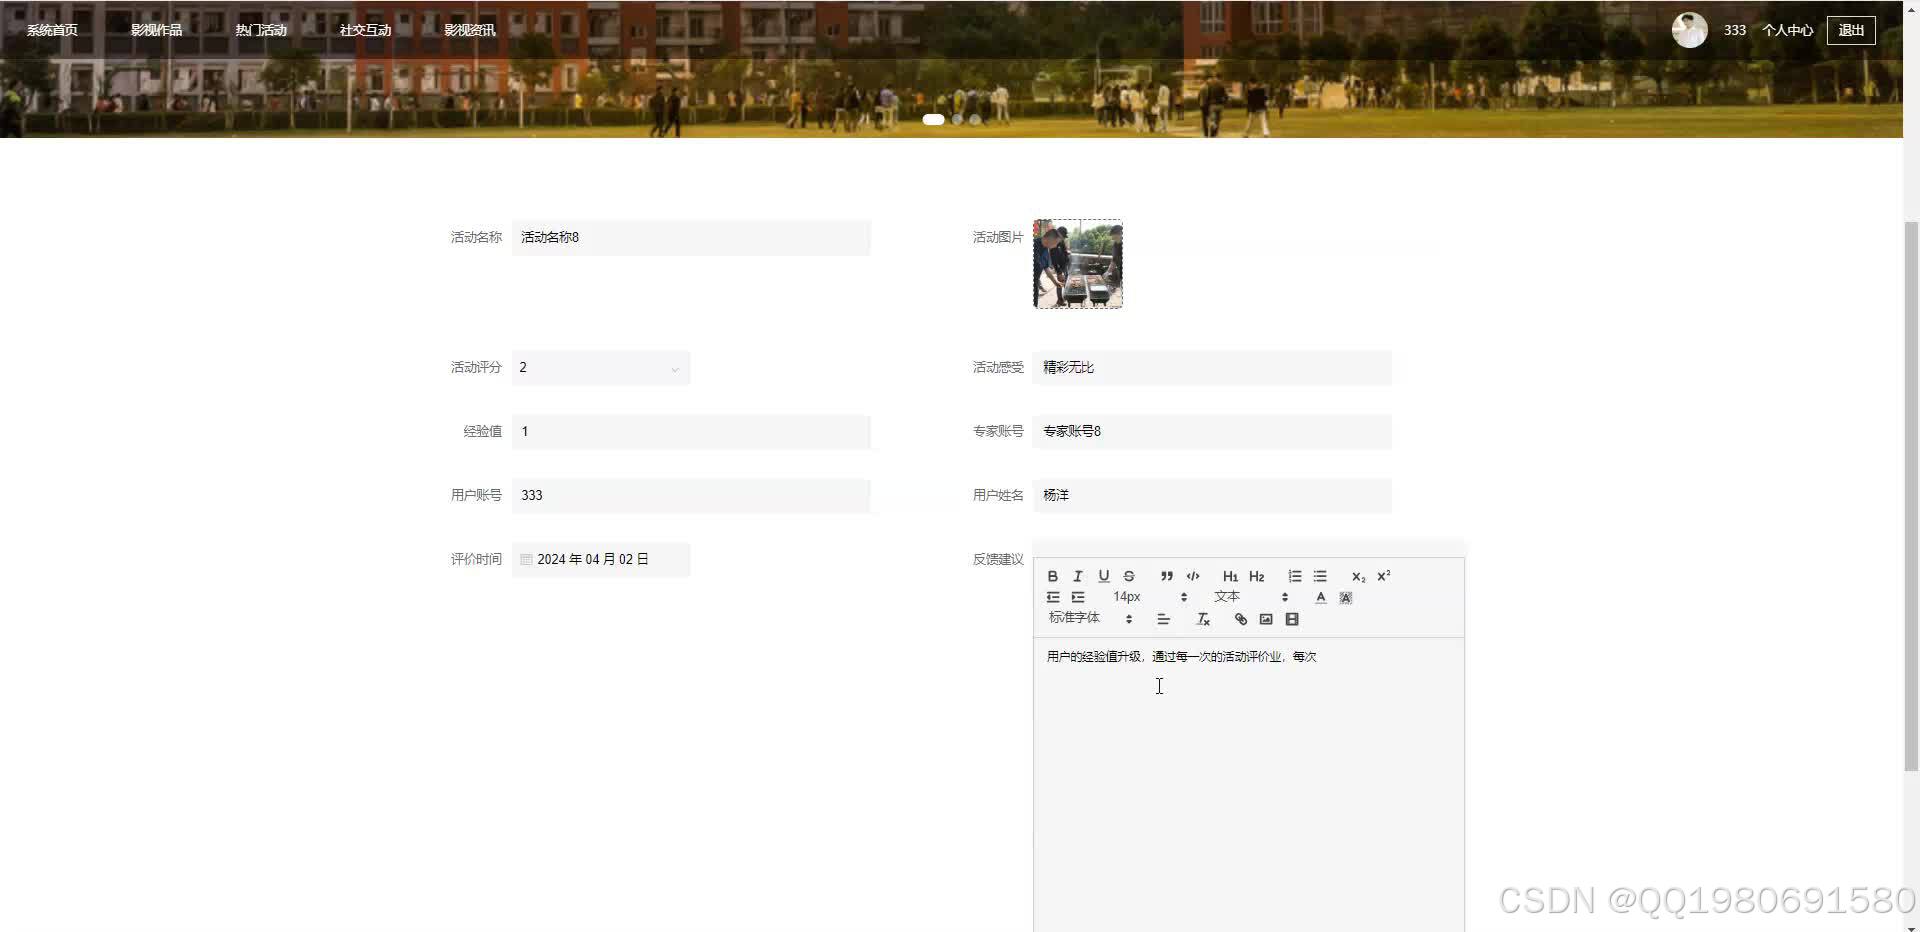Increase the text indent
Image resolution: width=1920 pixels, height=932 pixels.
[1078, 597]
